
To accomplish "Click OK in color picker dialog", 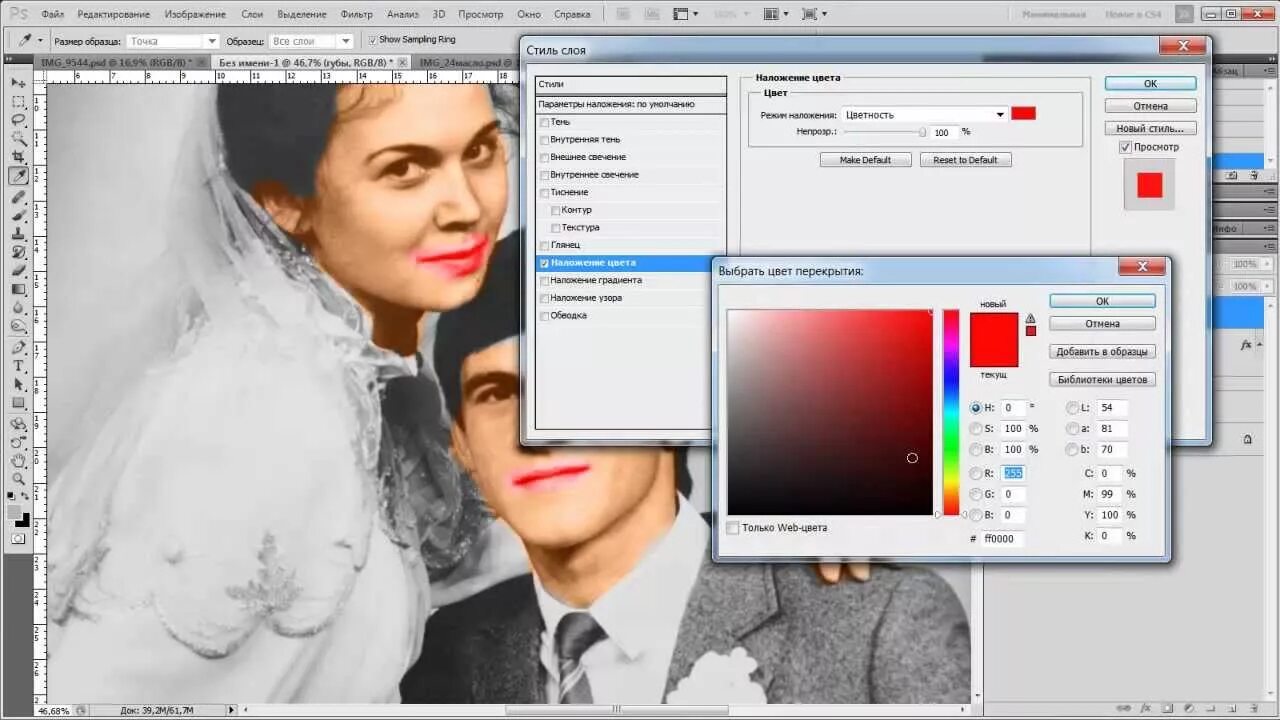I will (x=1102, y=301).
